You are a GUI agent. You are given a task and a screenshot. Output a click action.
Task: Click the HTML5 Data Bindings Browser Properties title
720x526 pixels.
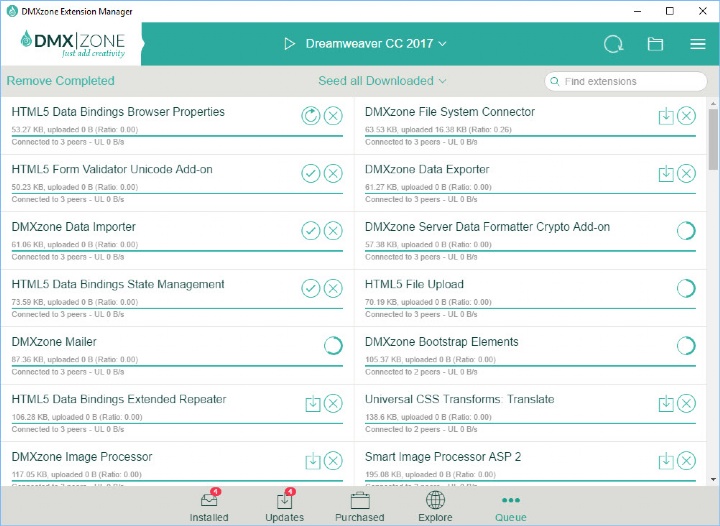(118, 112)
